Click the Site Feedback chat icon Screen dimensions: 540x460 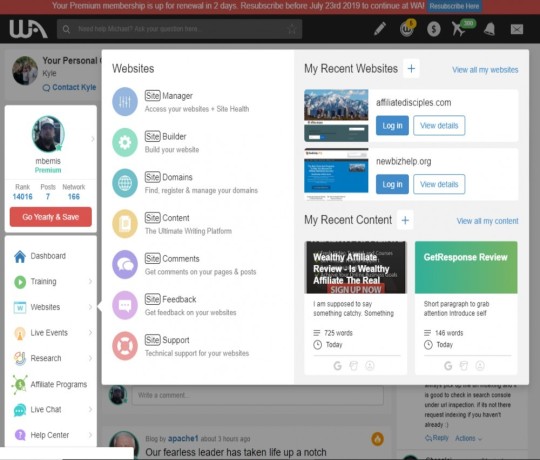click(x=125, y=305)
